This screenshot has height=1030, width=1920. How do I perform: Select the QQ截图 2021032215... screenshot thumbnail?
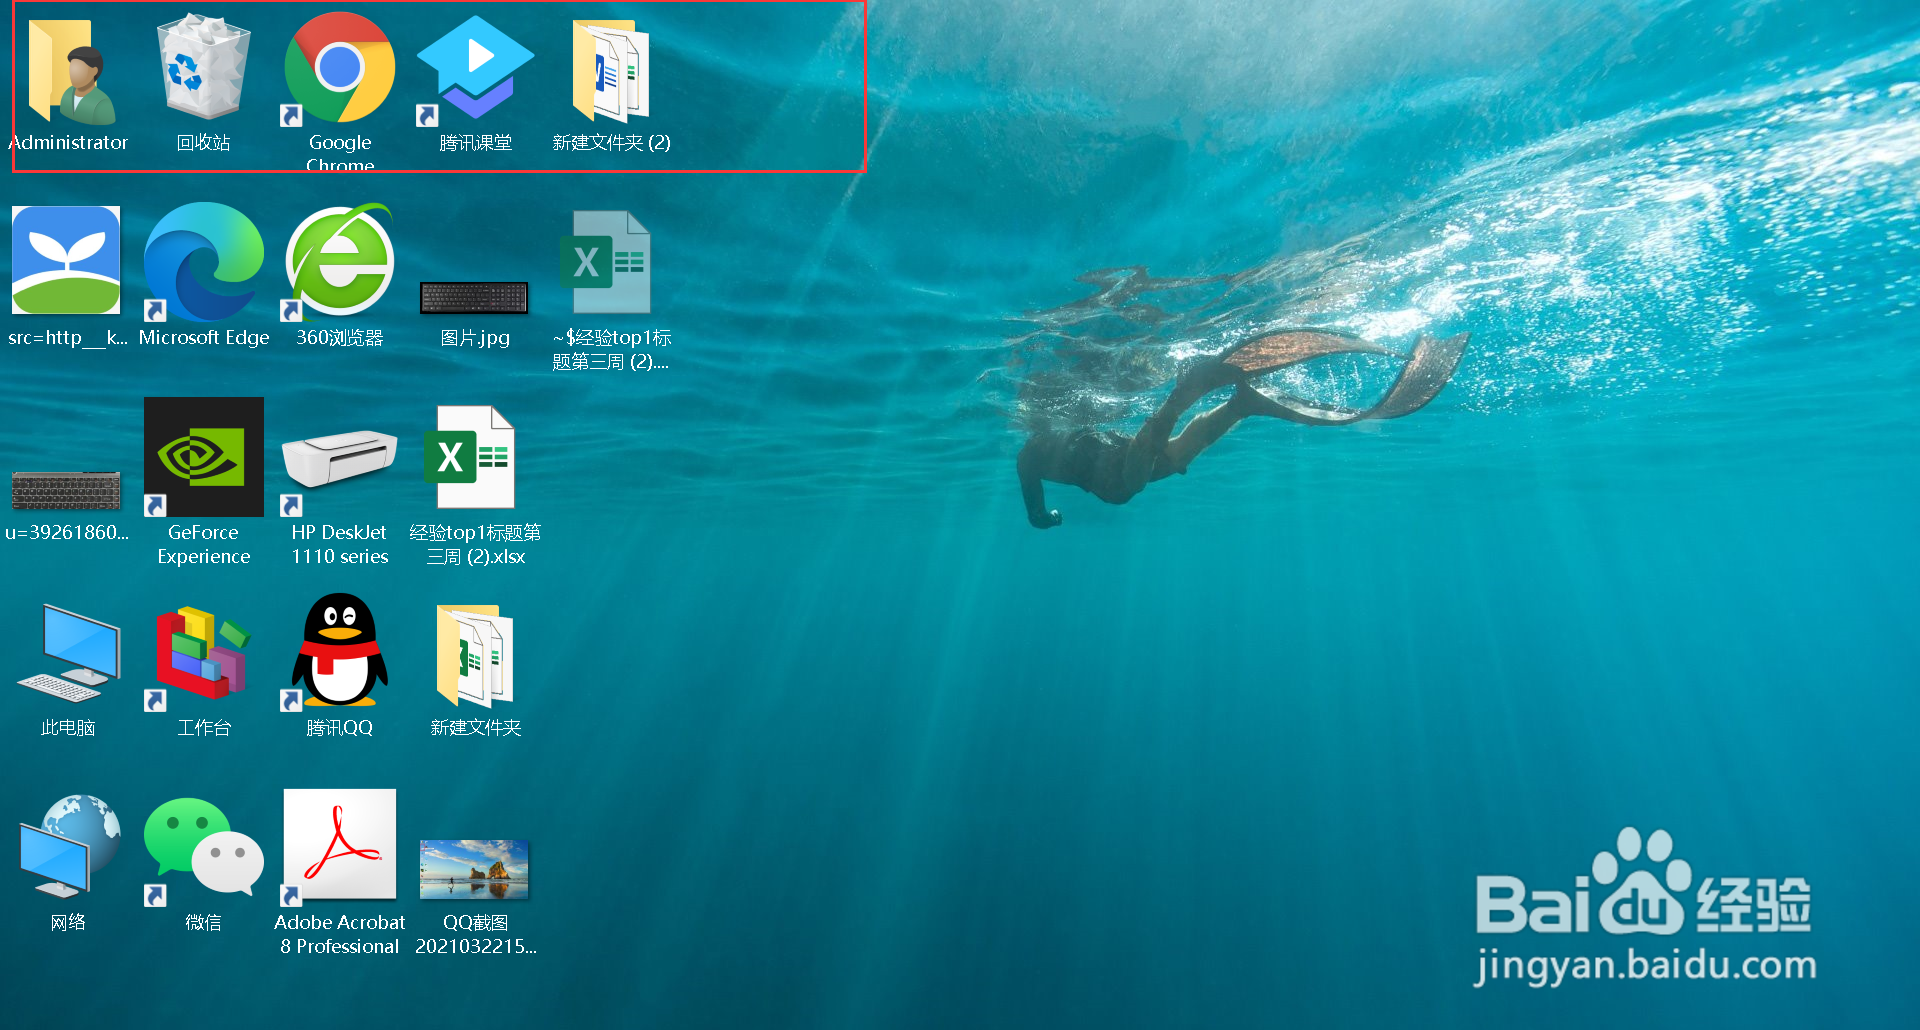[x=474, y=870]
